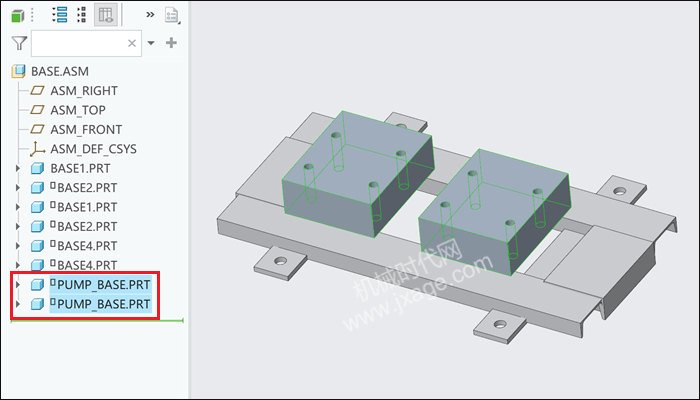This screenshot has width=700, height=400.
Task: Expand the first PUMP_BASE.PRT node
Action: (18, 284)
